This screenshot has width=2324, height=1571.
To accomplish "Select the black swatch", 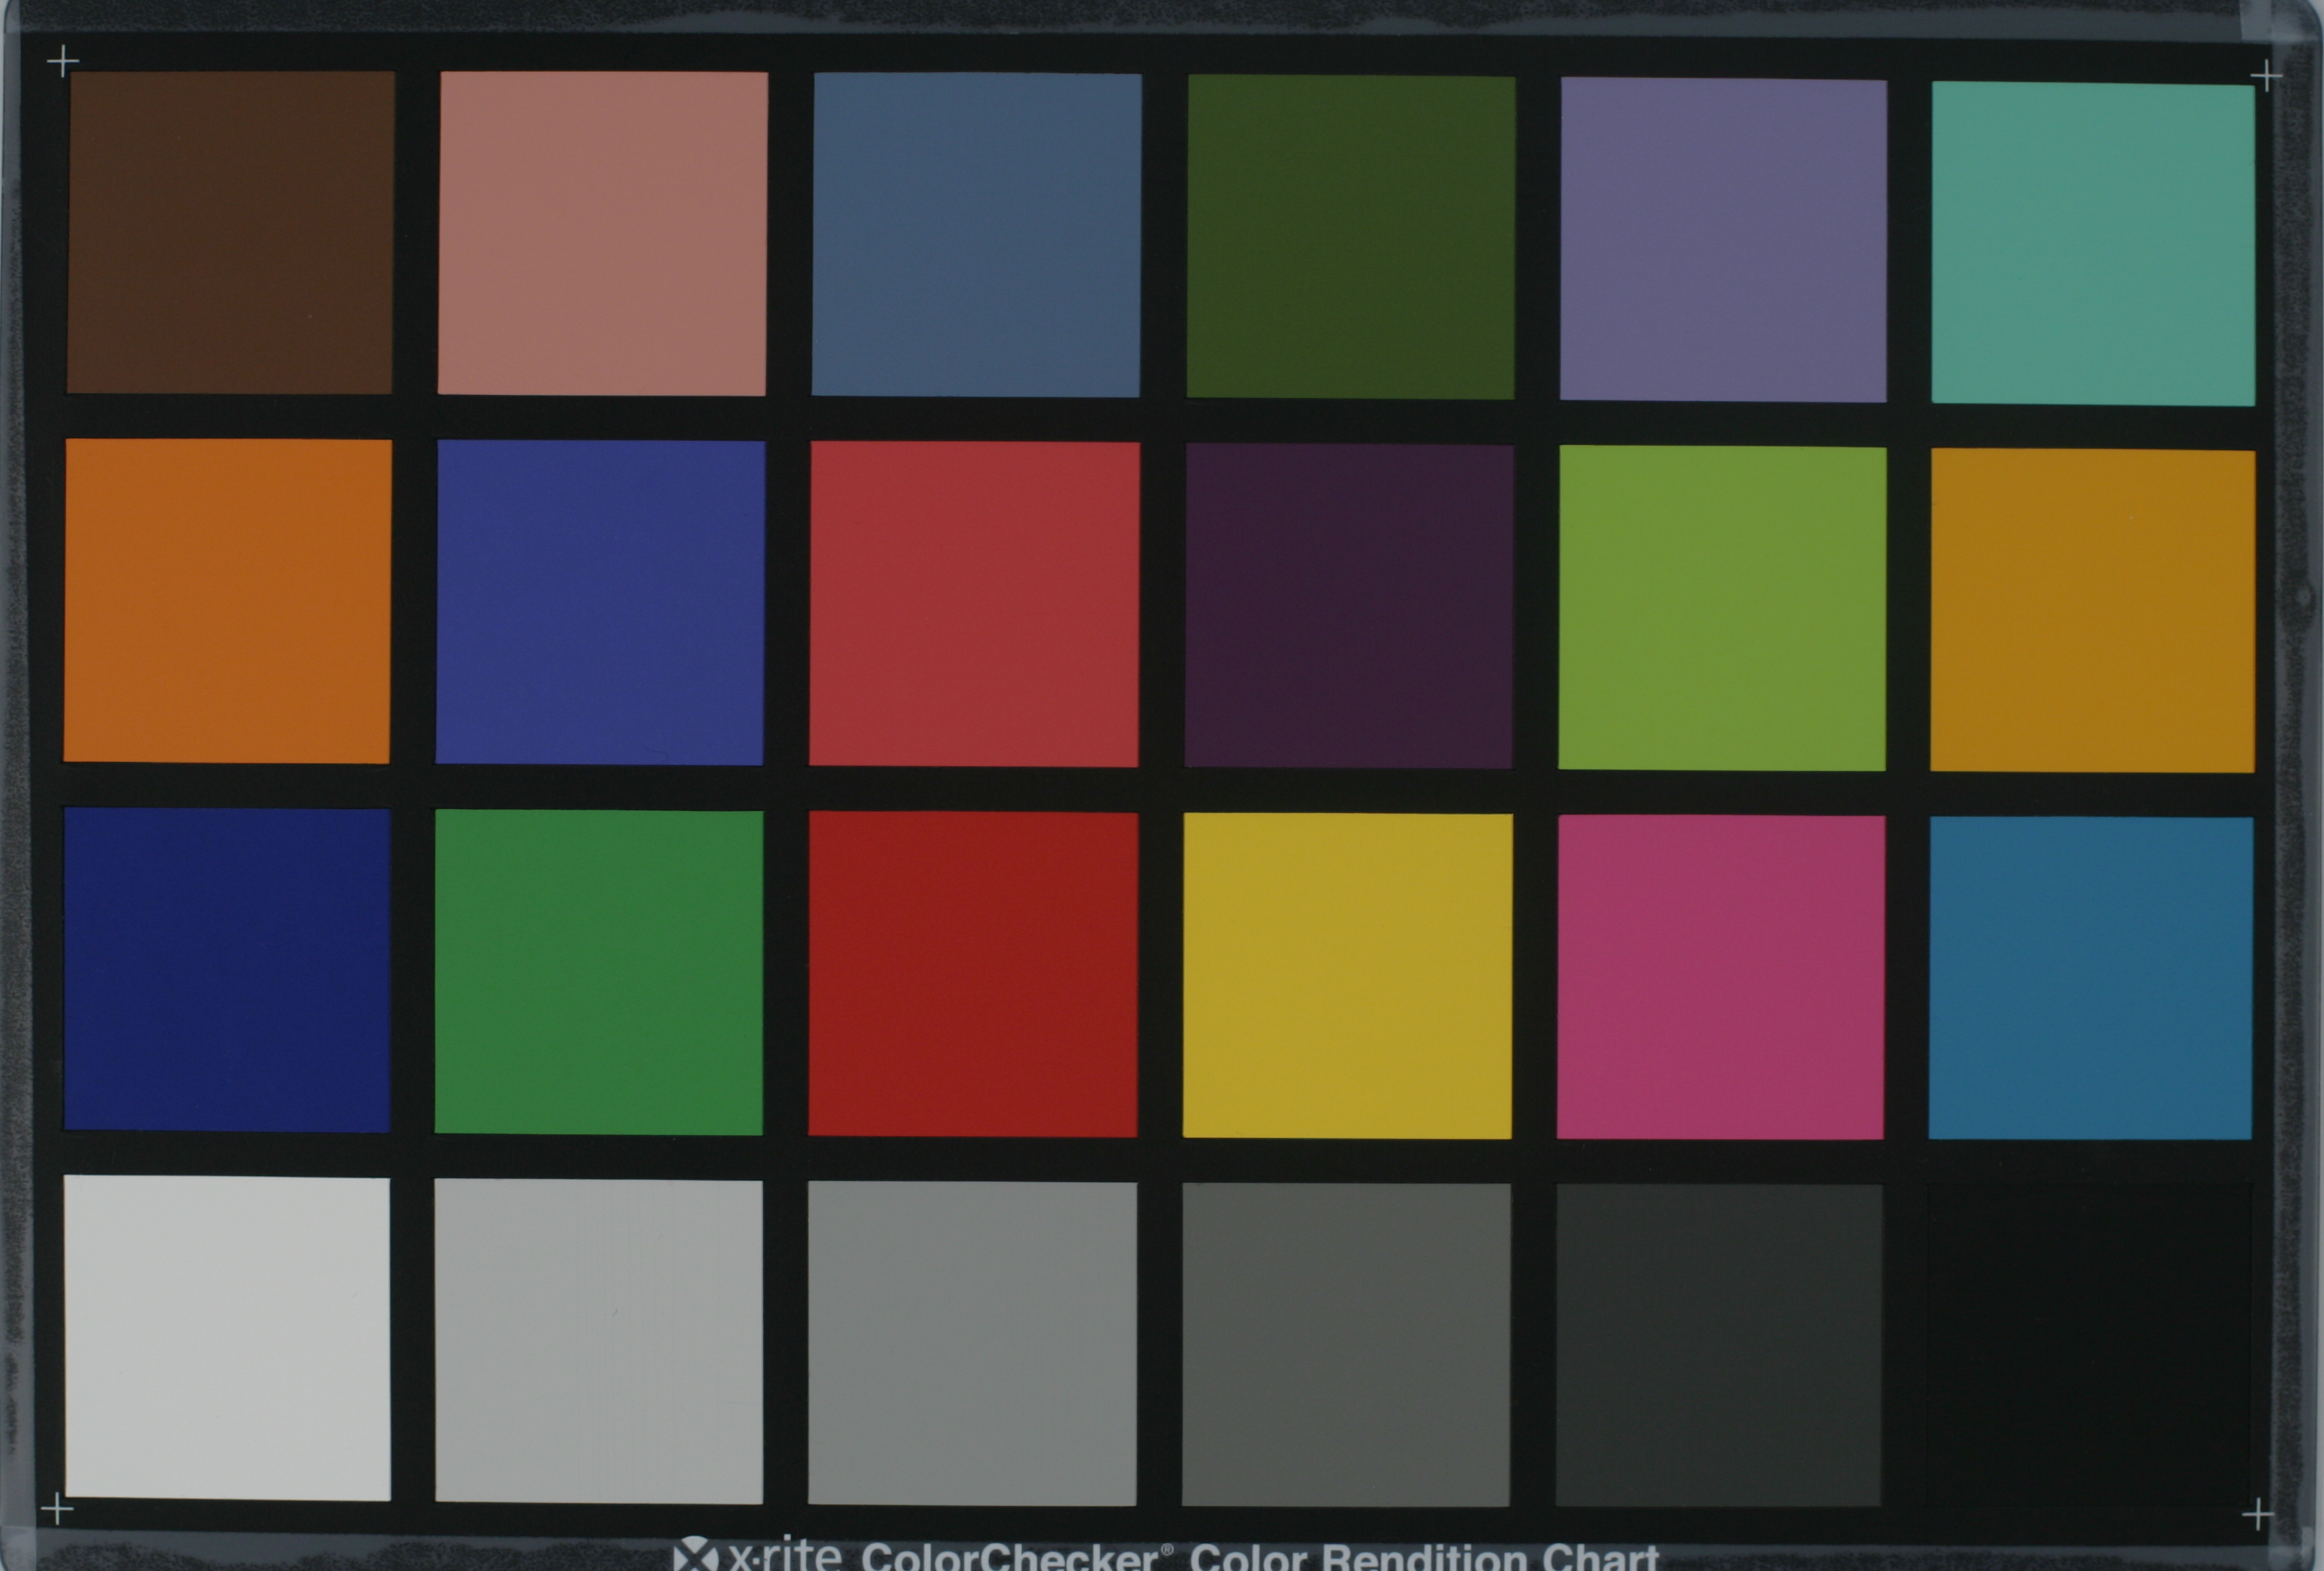I will (x=2090, y=1346).
